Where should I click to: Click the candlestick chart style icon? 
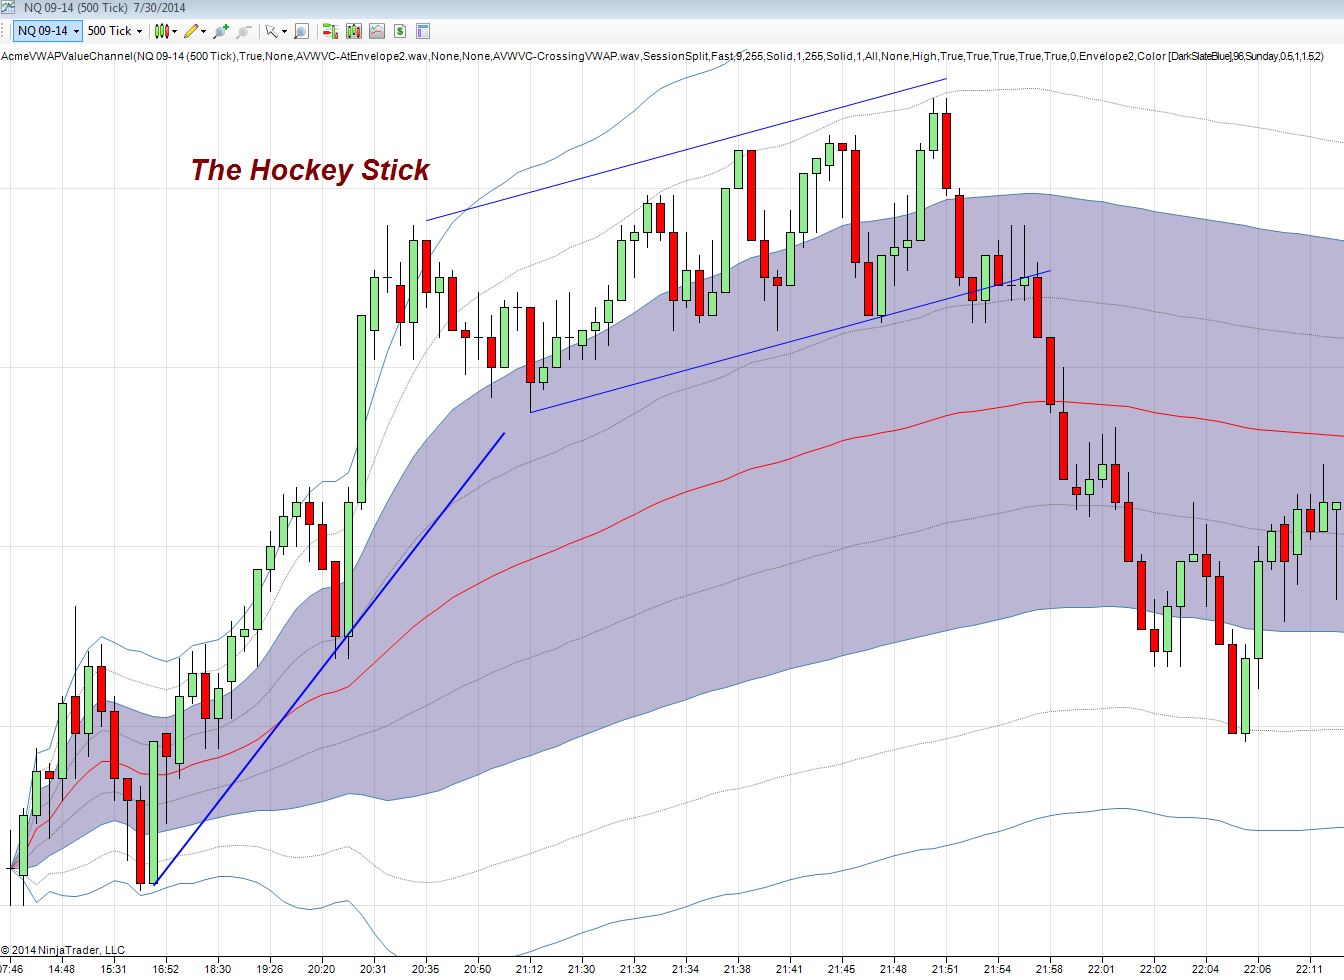click(x=160, y=31)
